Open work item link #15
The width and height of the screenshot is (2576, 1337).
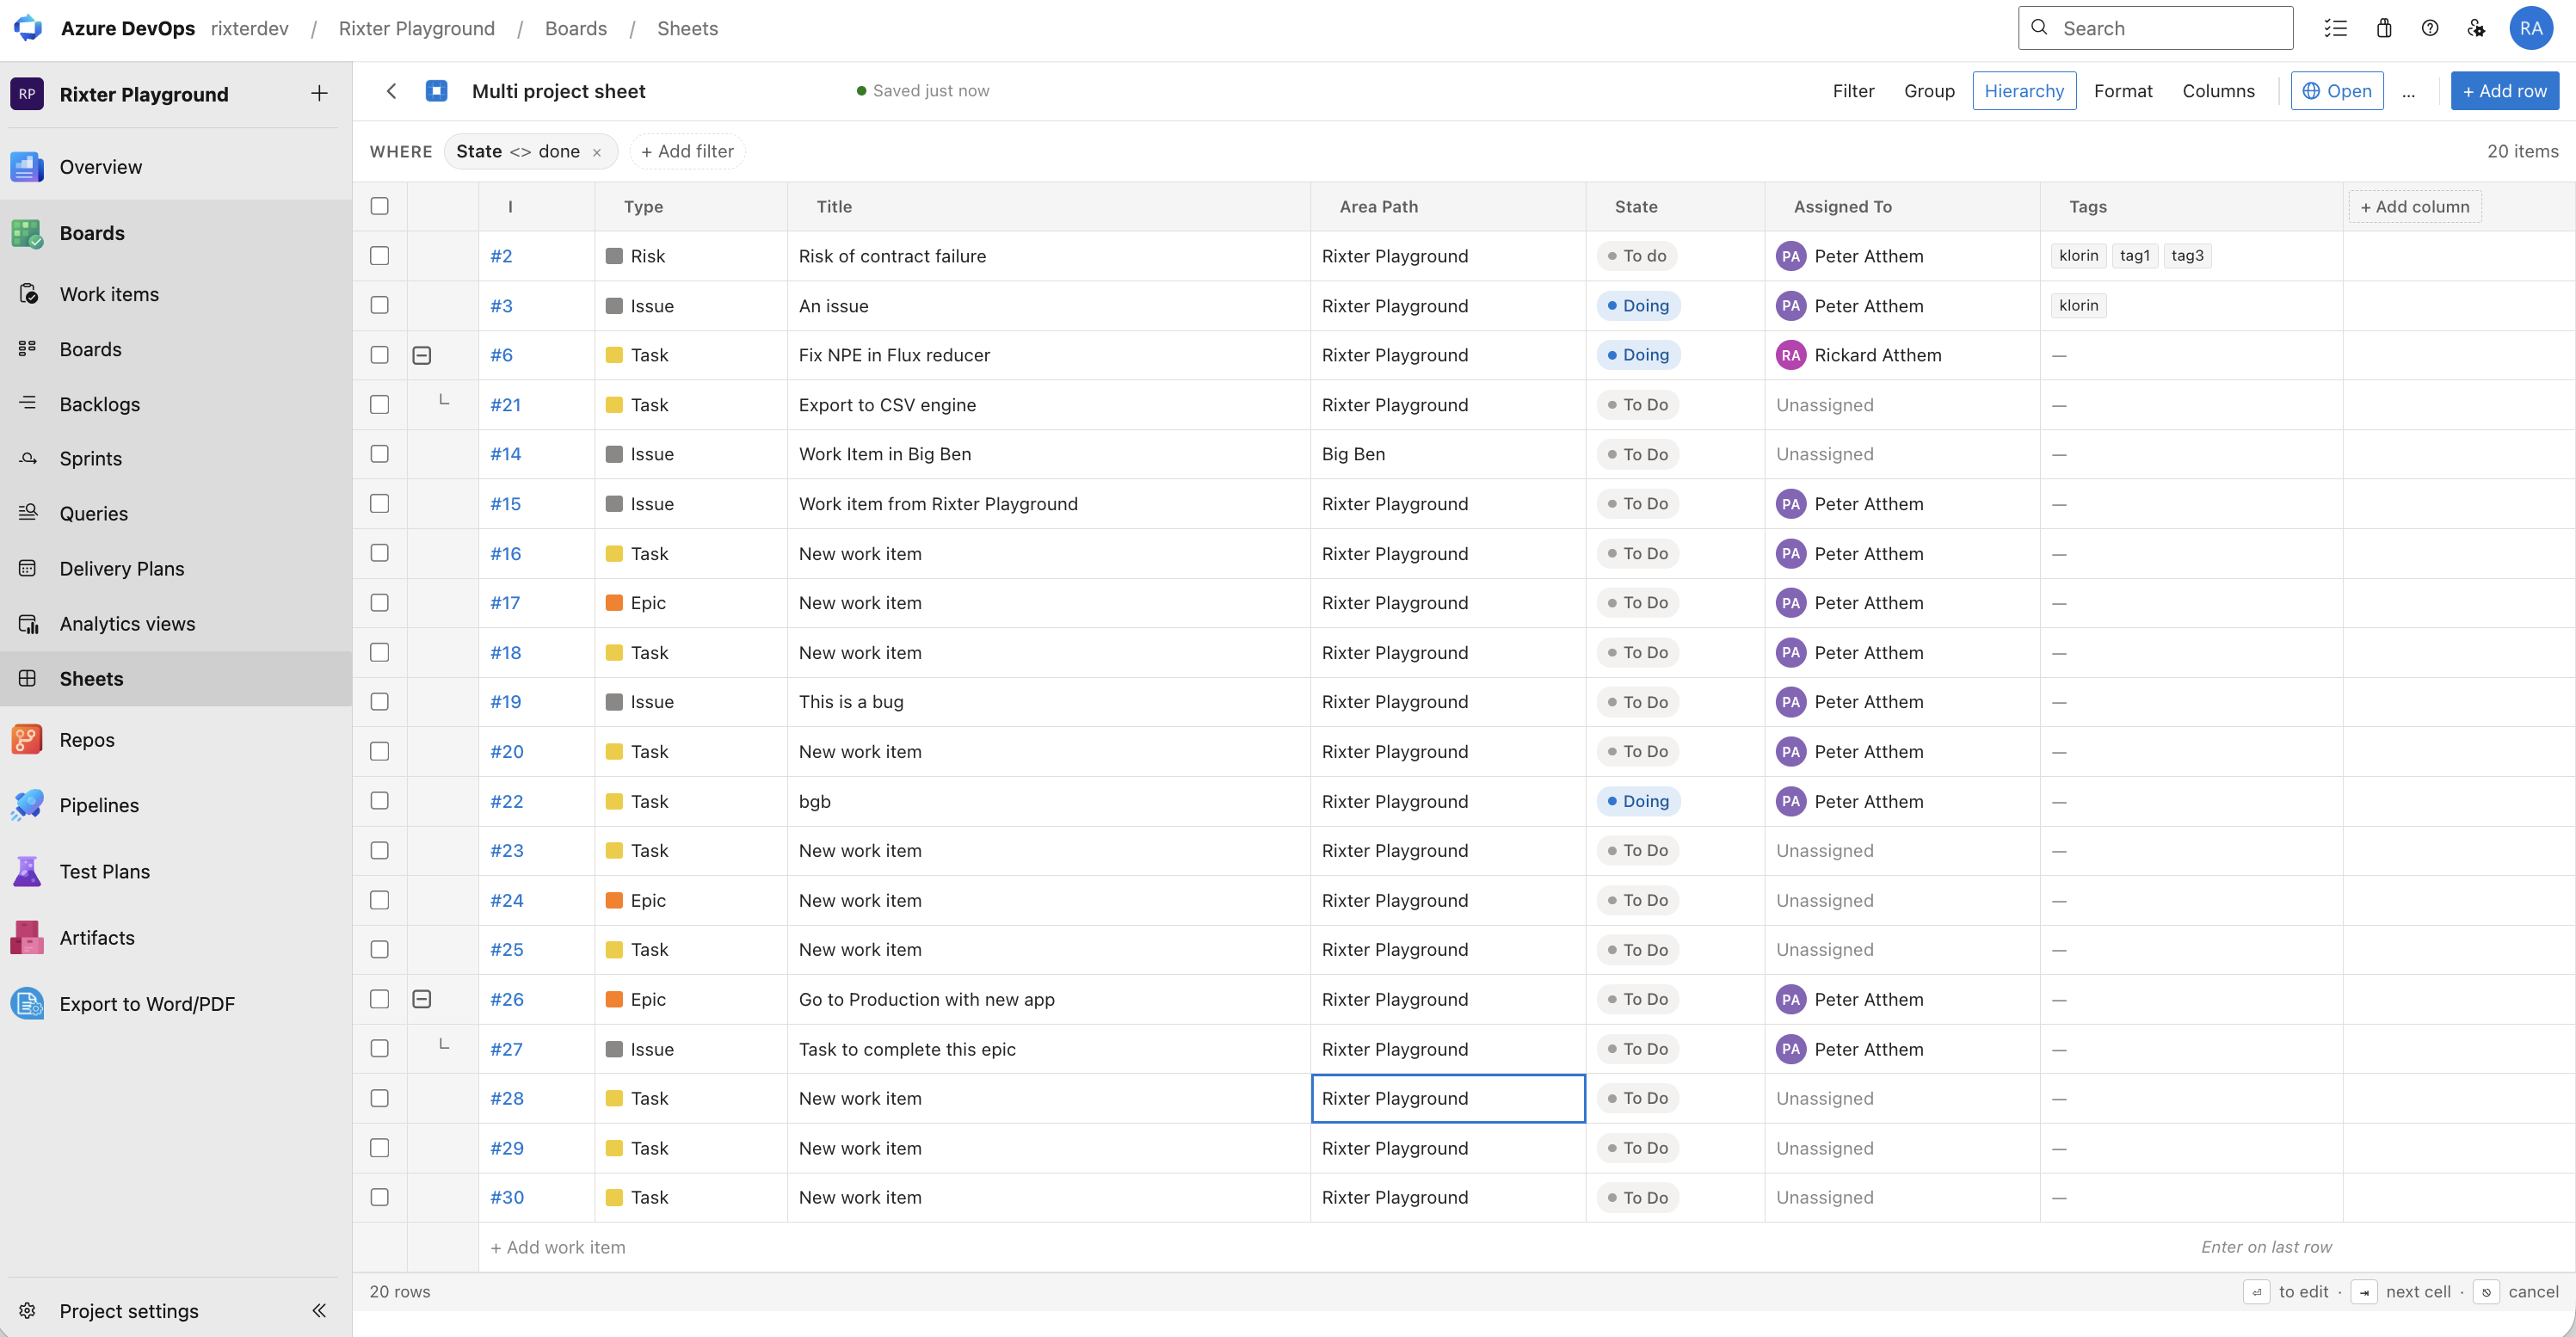pyautogui.click(x=506, y=504)
